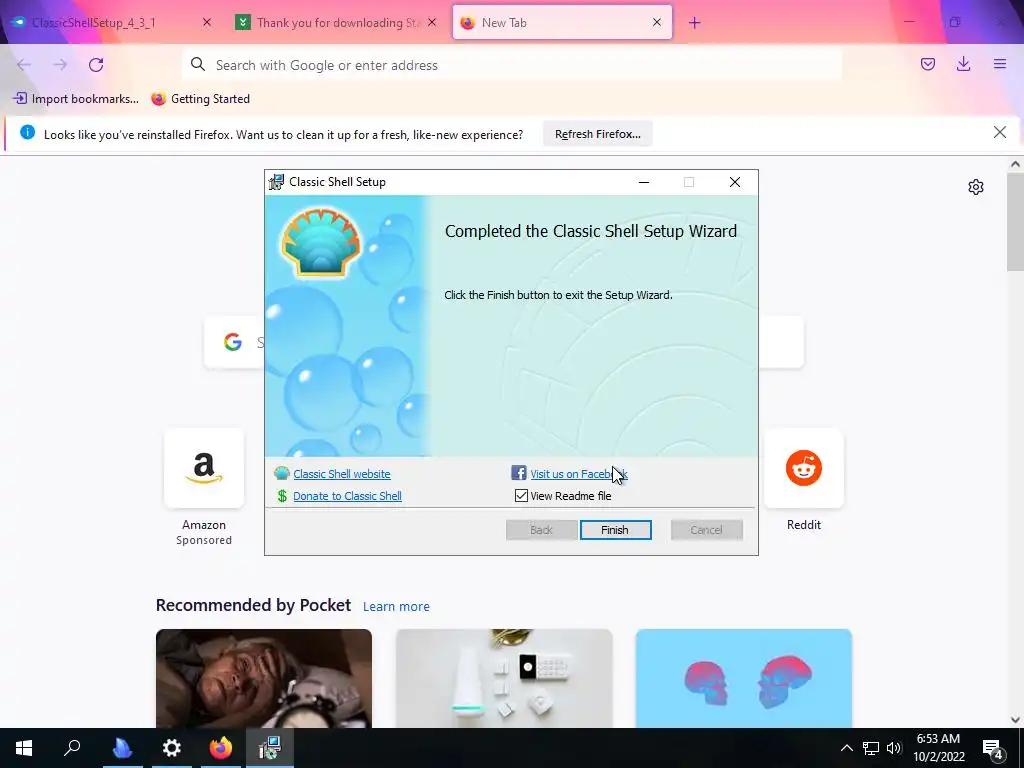Image resolution: width=1024 pixels, height=768 pixels.
Task: Open the Reddit shortcut tile
Action: (x=804, y=468)
